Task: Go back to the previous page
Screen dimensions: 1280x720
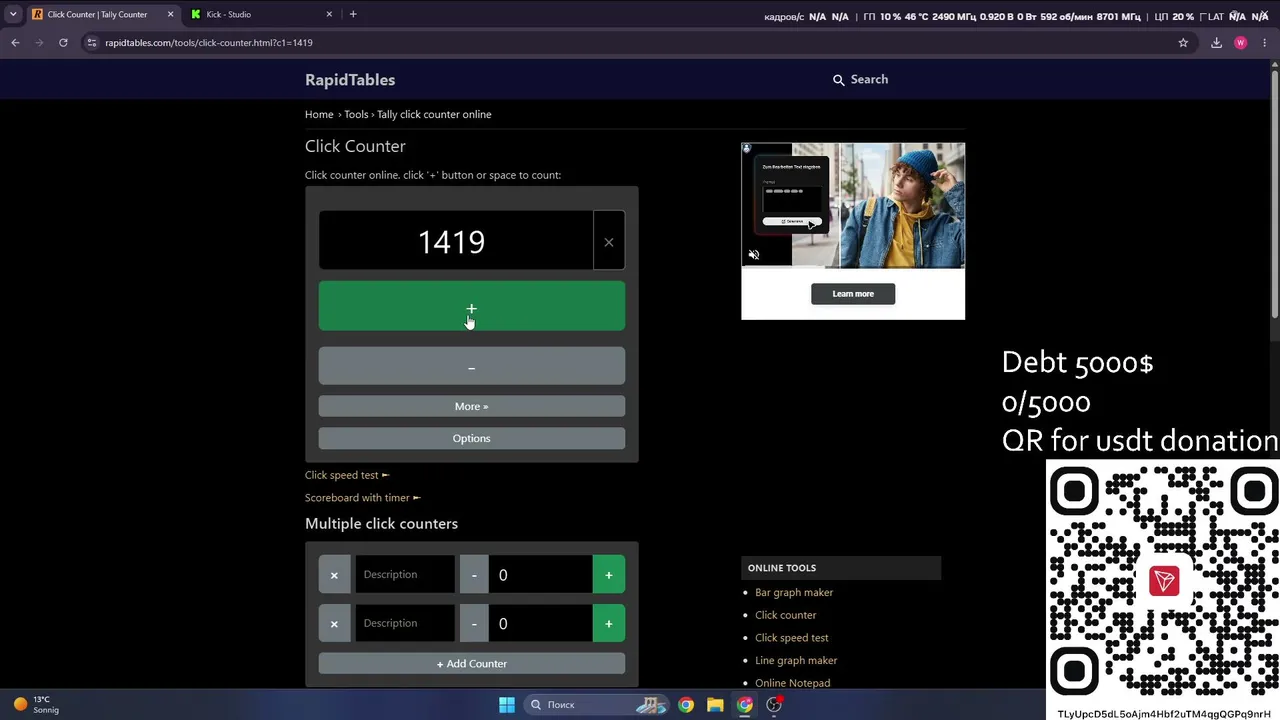Action: tap(15, 43)
